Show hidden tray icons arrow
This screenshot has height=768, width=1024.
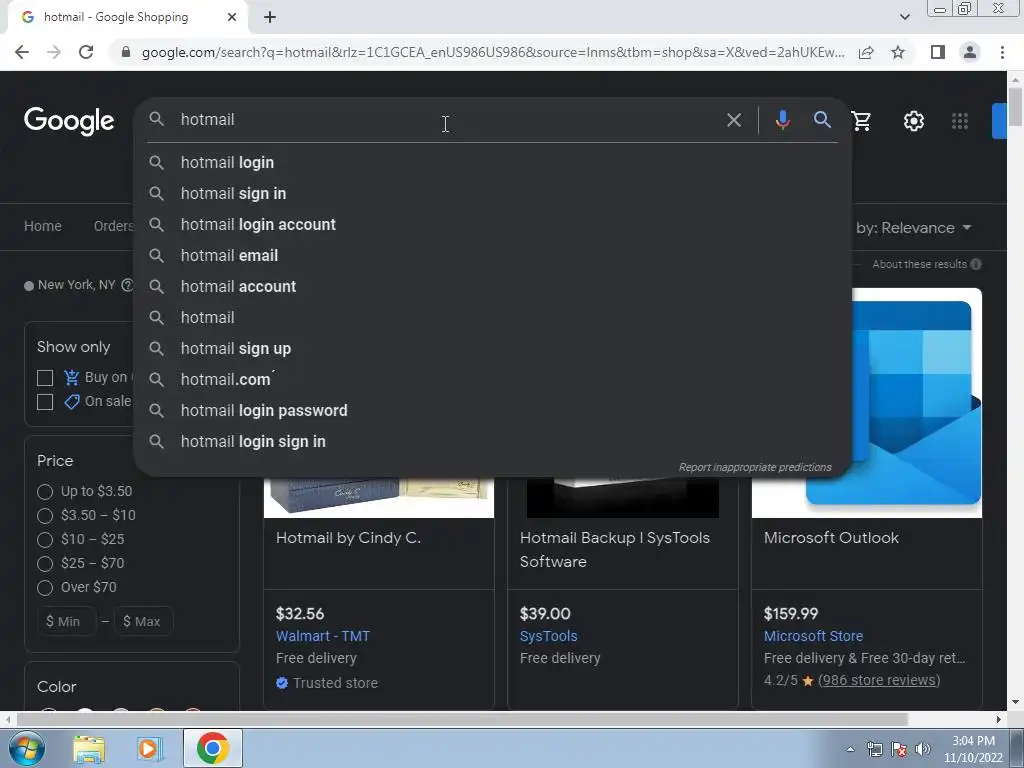tap(850, 749)
